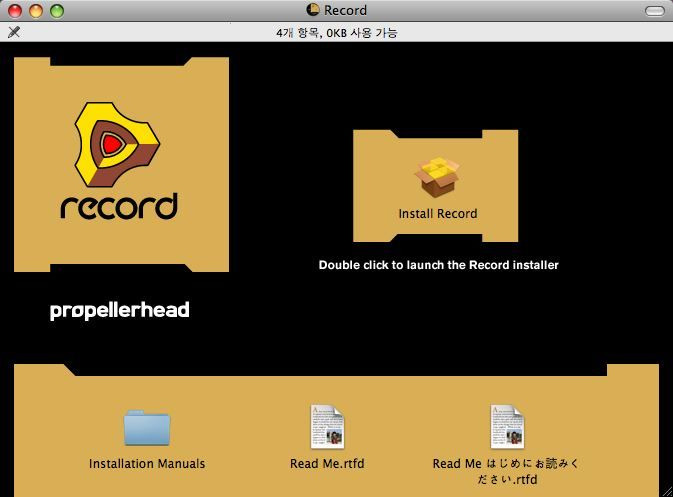Minimize the Record window with yellow button
Screen dimensions: 673x497
click(x=36, y=11)
